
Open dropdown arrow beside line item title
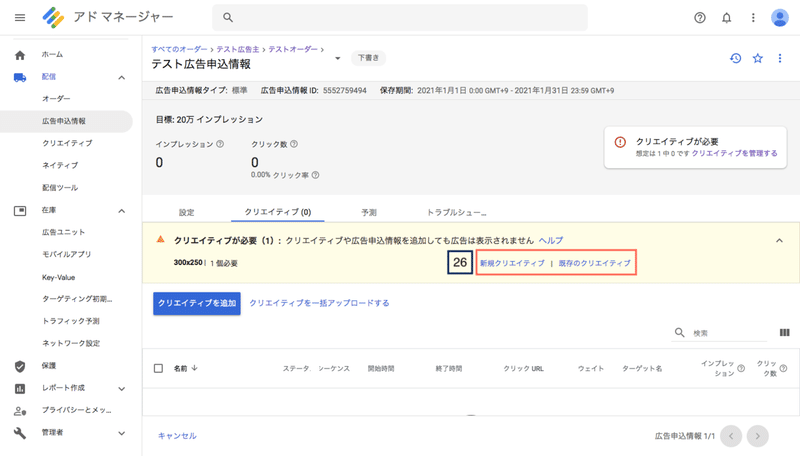click(337, 58)
